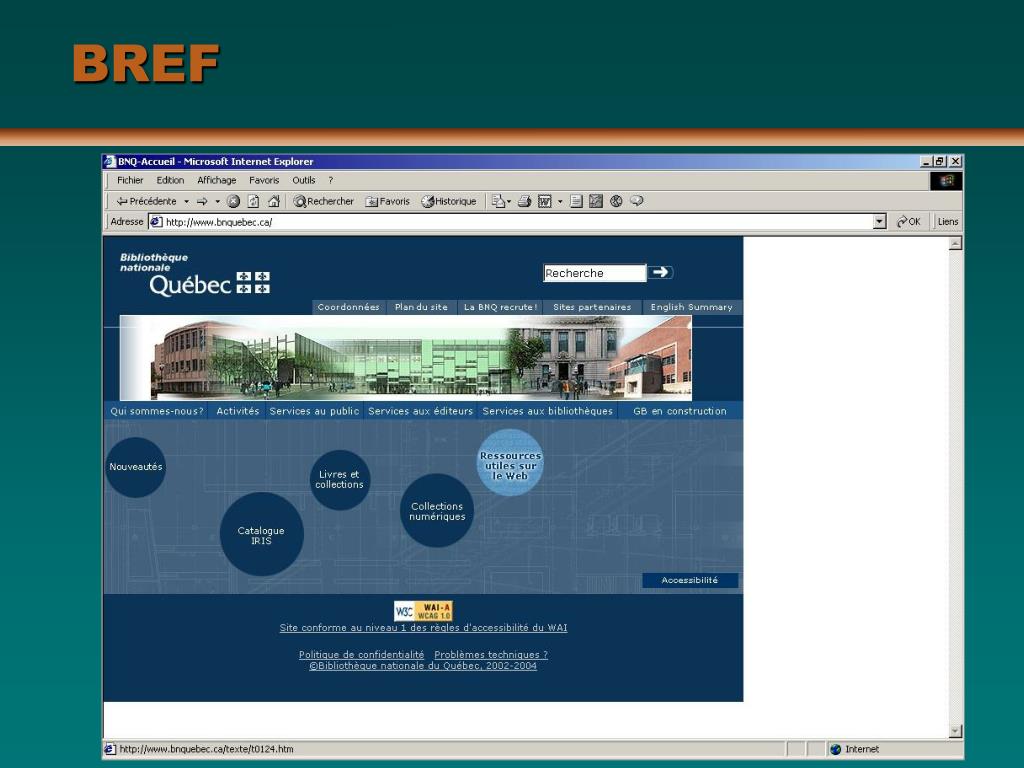Viewport: 1024px width, 768px height.
Task: Click the Catalogue IRIS circle
Action: pos(261,534)
